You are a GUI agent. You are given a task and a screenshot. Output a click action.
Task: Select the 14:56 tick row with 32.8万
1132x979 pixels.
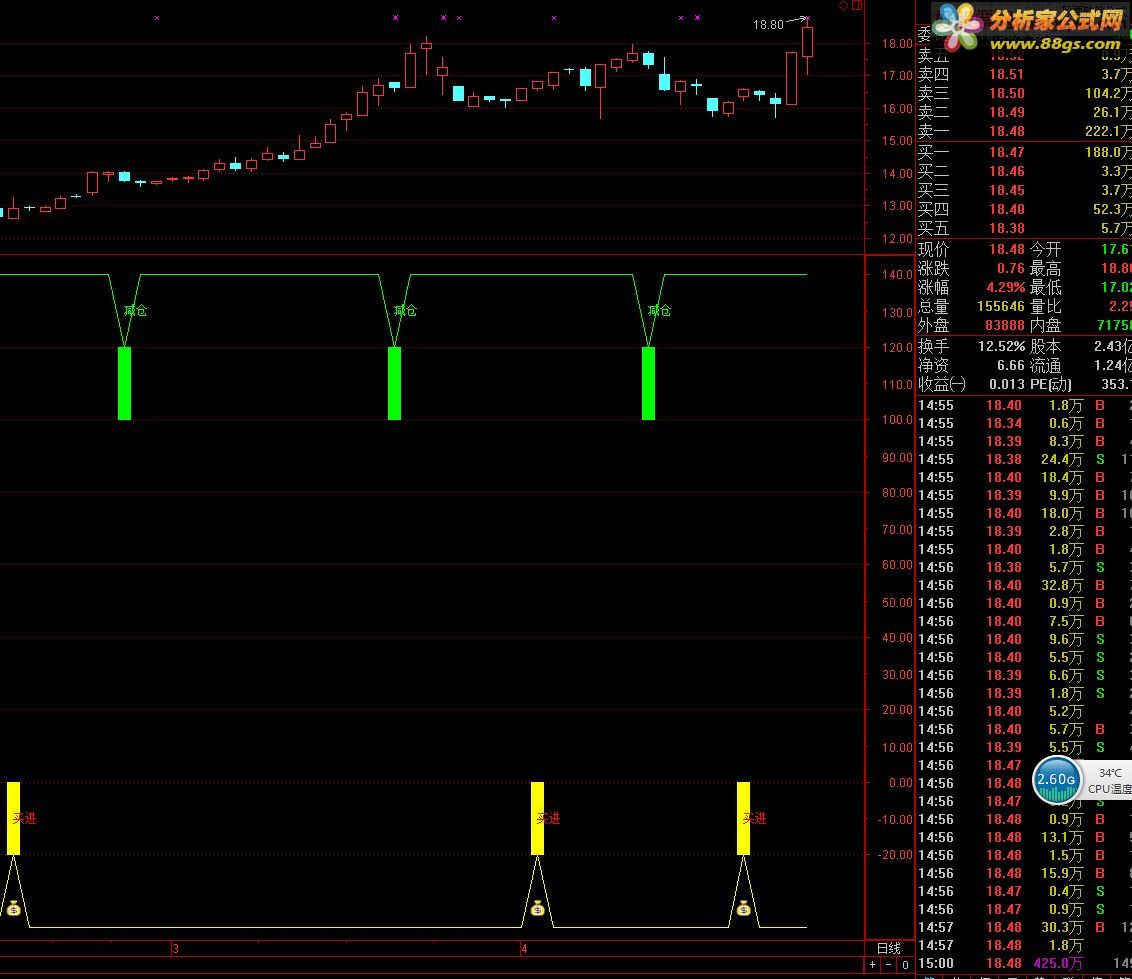pos(1024,585)
